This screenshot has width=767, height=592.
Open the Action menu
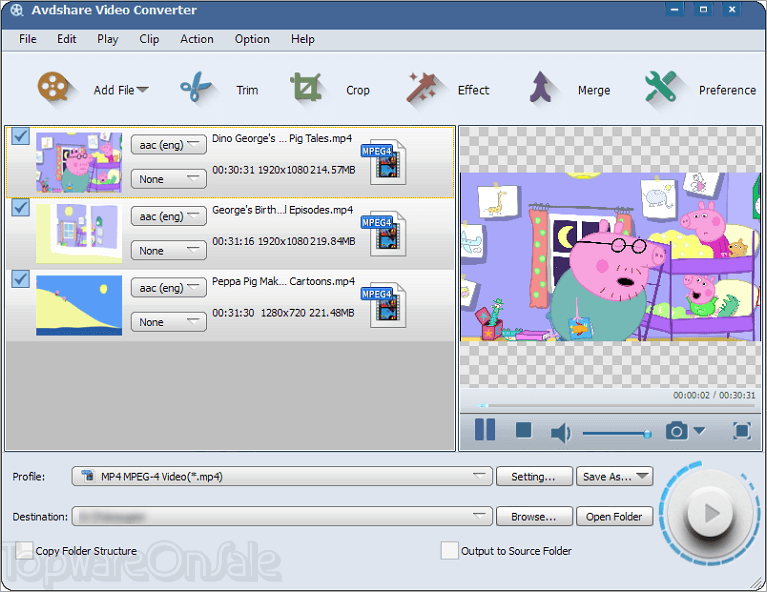click(196, 39)
